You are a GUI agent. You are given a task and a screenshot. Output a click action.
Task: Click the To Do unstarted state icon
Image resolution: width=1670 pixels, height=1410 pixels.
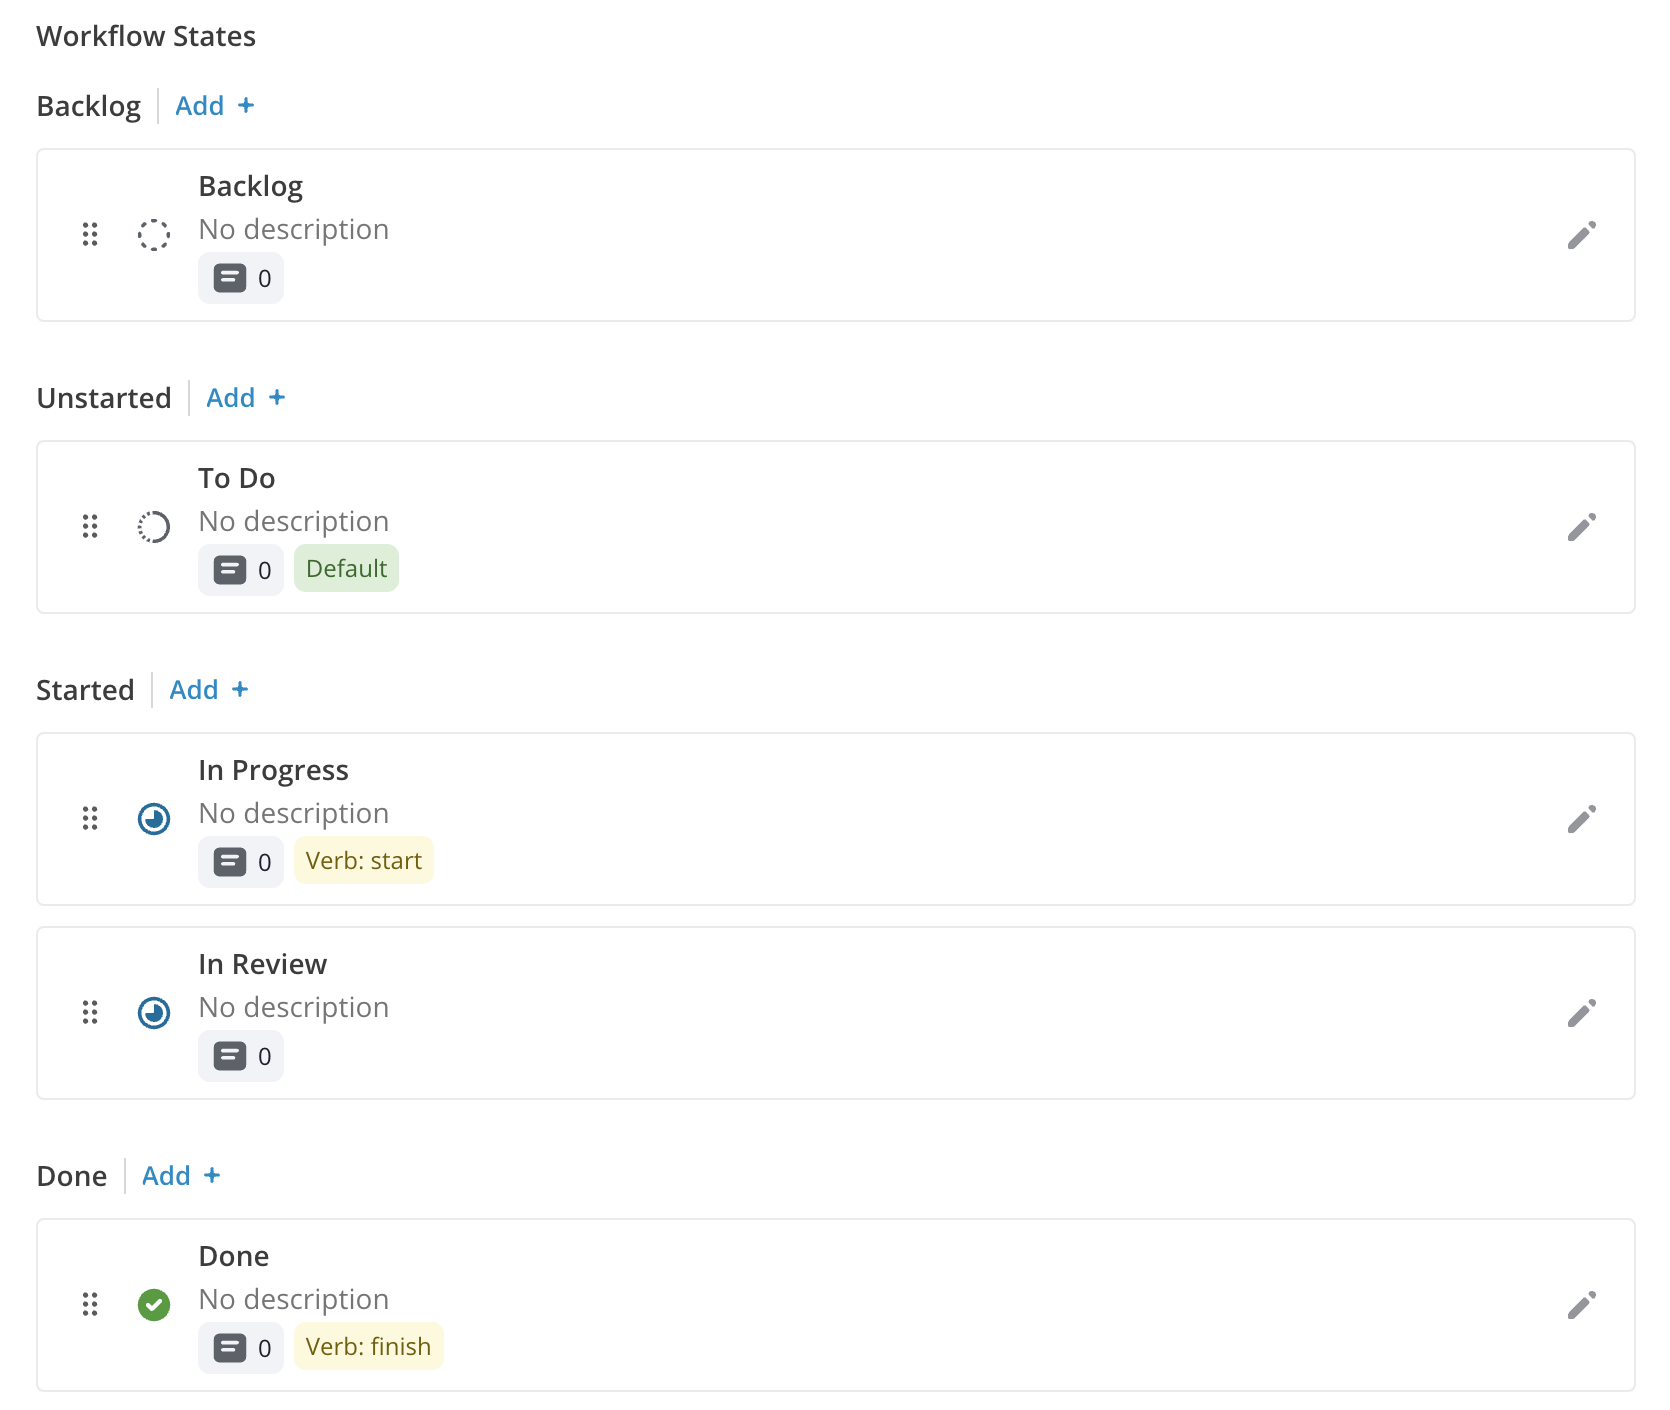coord(153,527)
